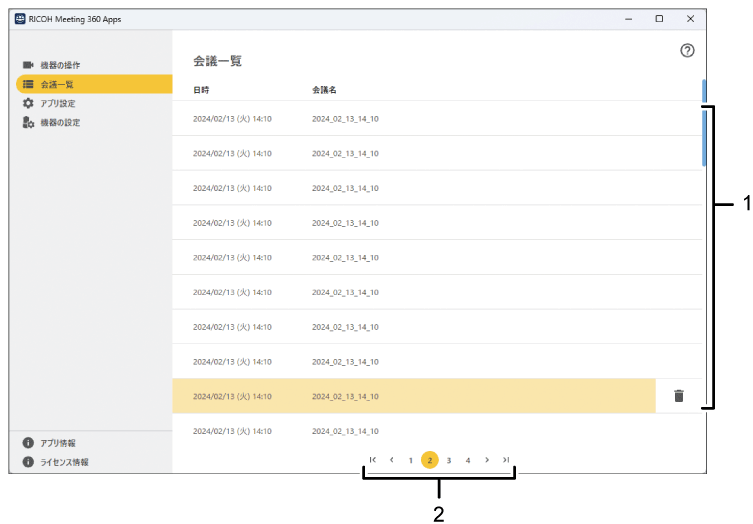The height and width of the screenshot is (524, 753).
Task: Click the device settings icon beside 機器の設定
Action: (x=28, y=122)
